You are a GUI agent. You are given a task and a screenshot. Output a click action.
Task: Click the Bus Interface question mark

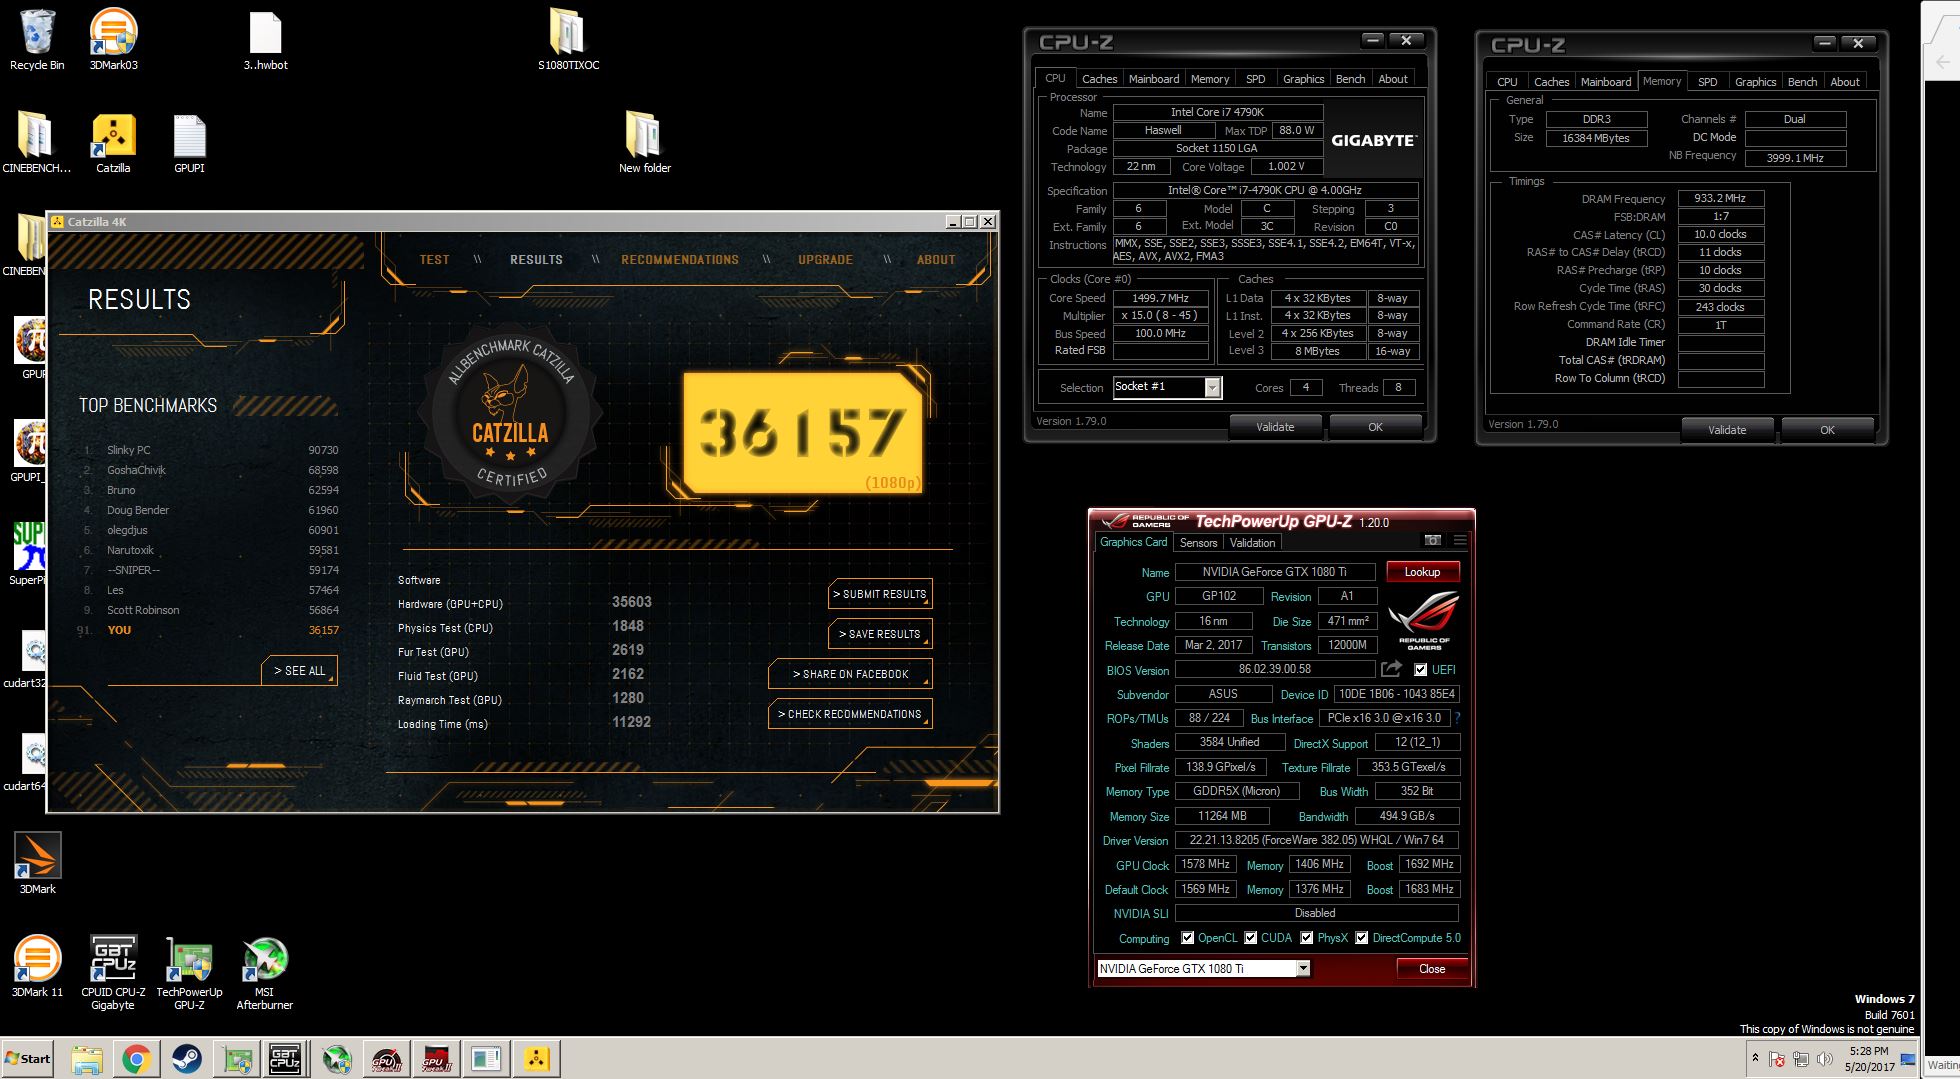pyautogui.click(x=1457, y=718)
